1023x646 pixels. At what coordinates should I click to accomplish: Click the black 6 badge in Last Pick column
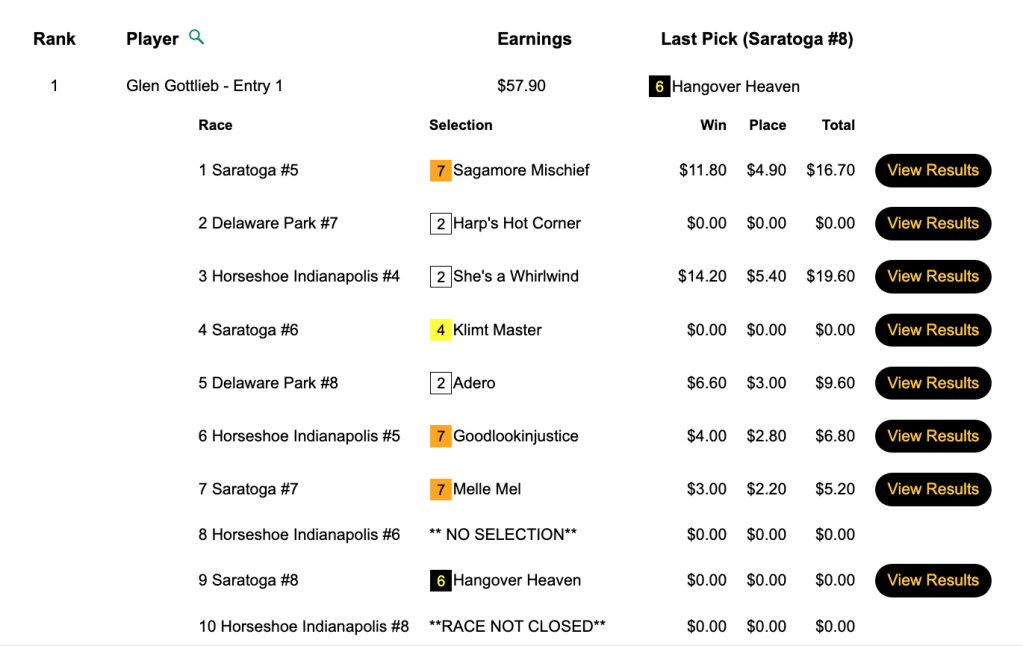(x=659, y=87)
